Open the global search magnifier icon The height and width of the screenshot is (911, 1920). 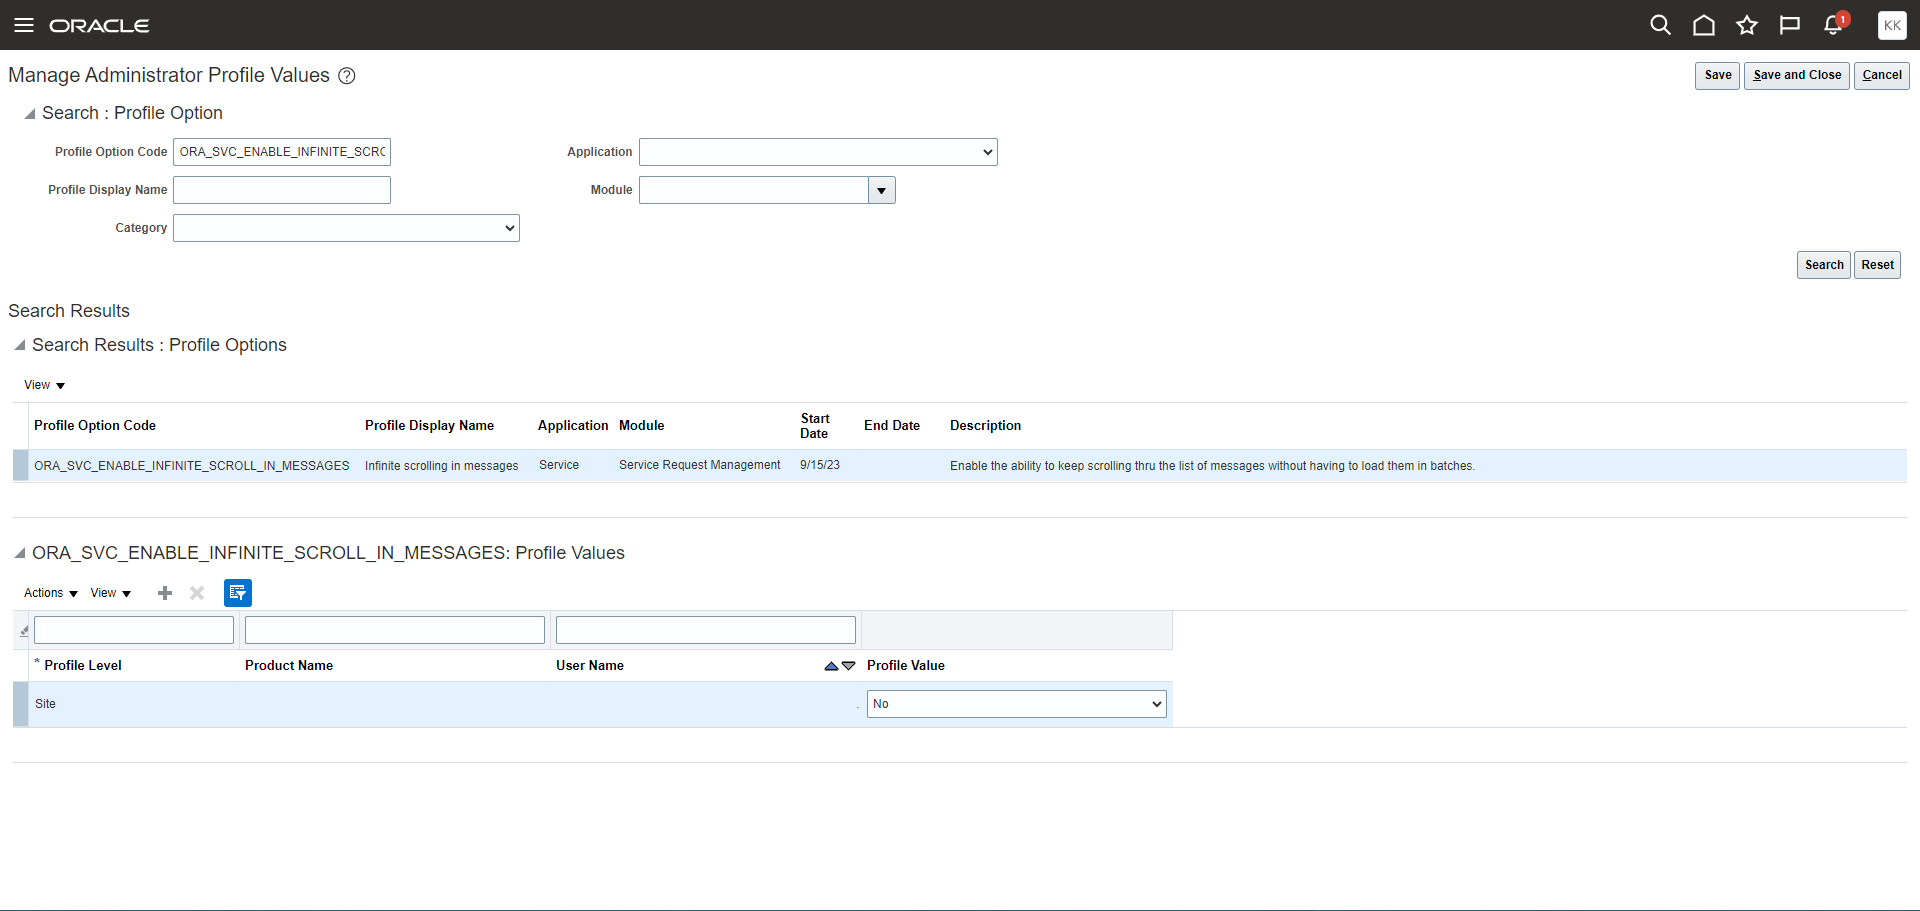[x=1660, y=25]
